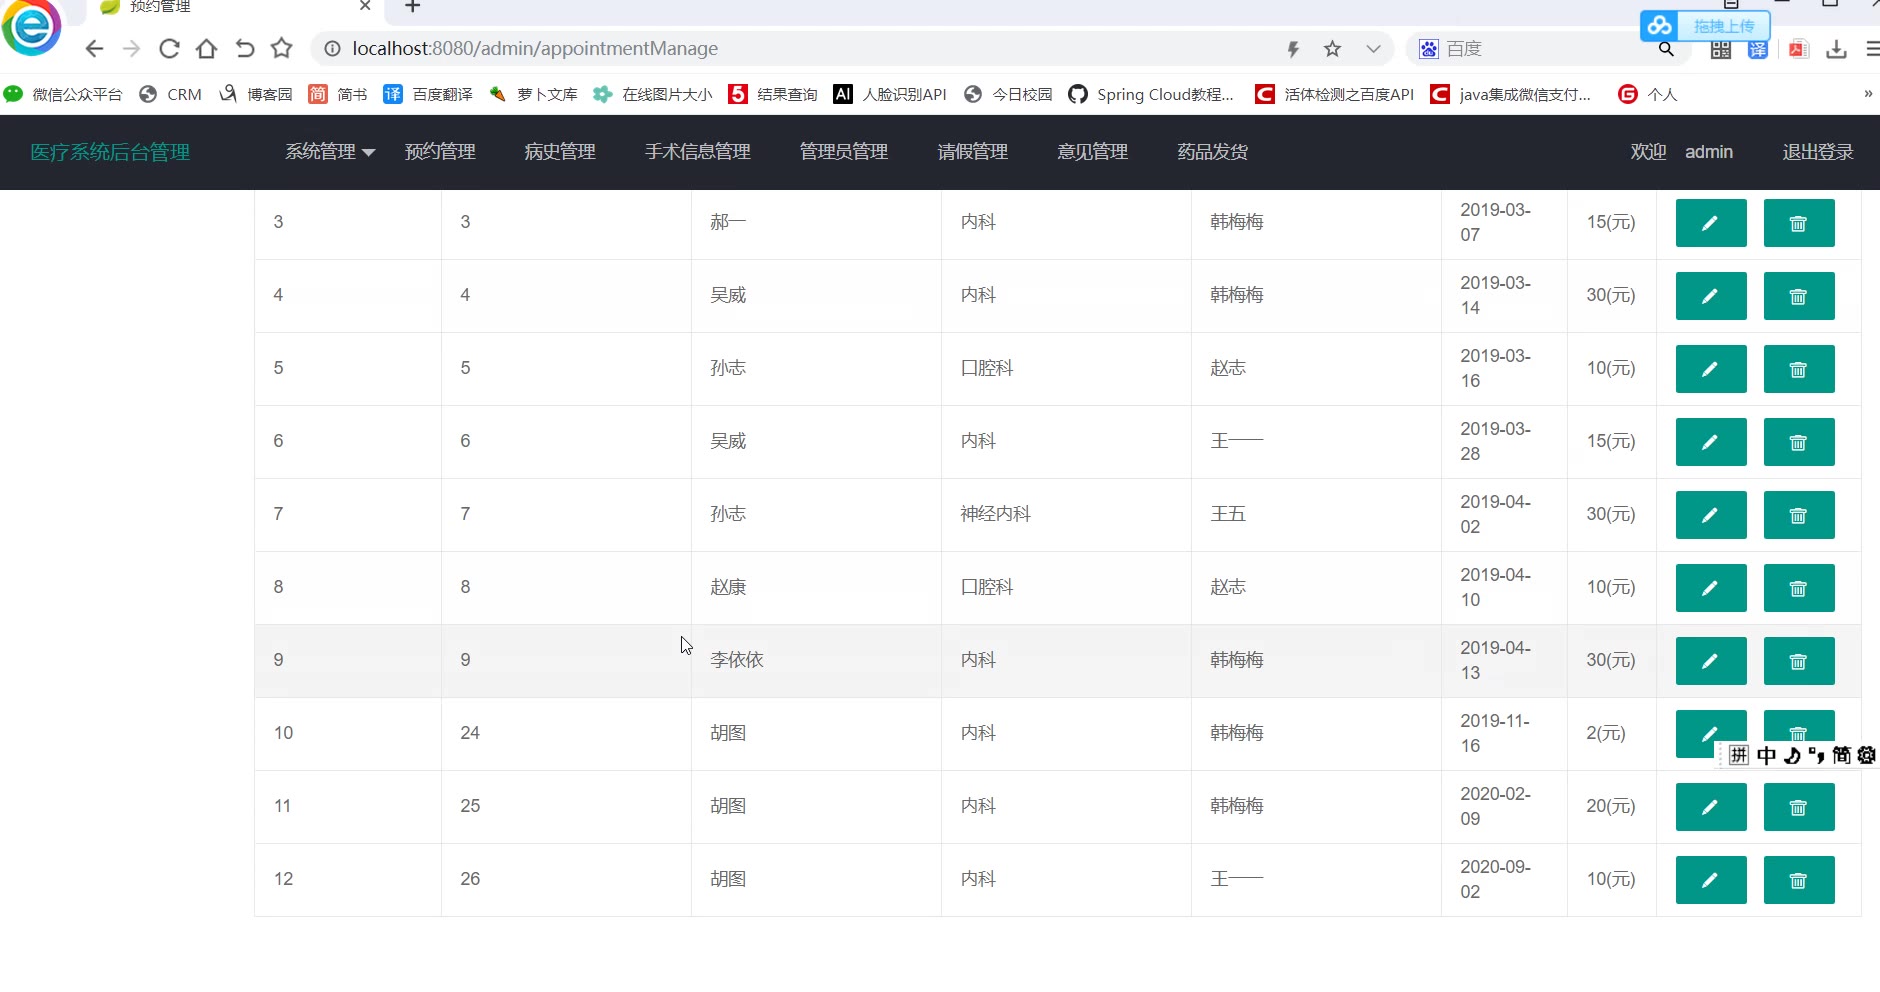Screen dimensions: 1880x992
Task: Open browser home page
Action: 207,48
